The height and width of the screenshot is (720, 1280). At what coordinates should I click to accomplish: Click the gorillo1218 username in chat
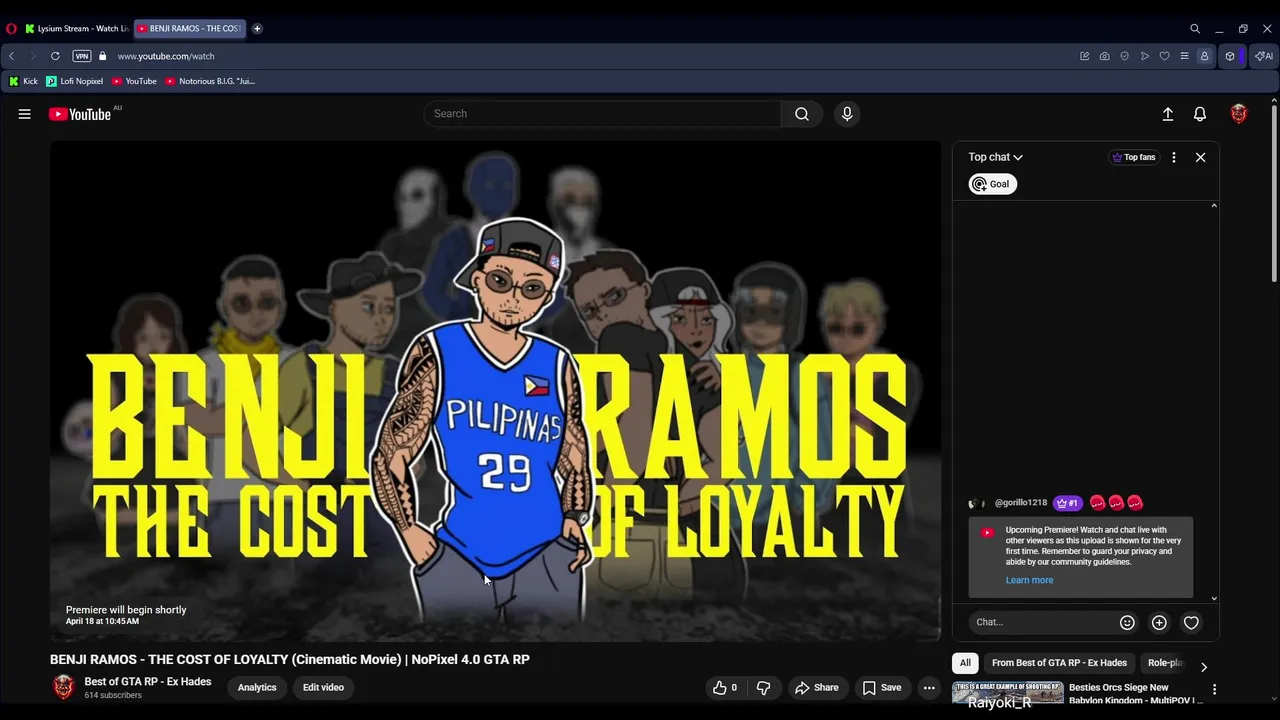pyautogui.click(x=1020, y=503)
